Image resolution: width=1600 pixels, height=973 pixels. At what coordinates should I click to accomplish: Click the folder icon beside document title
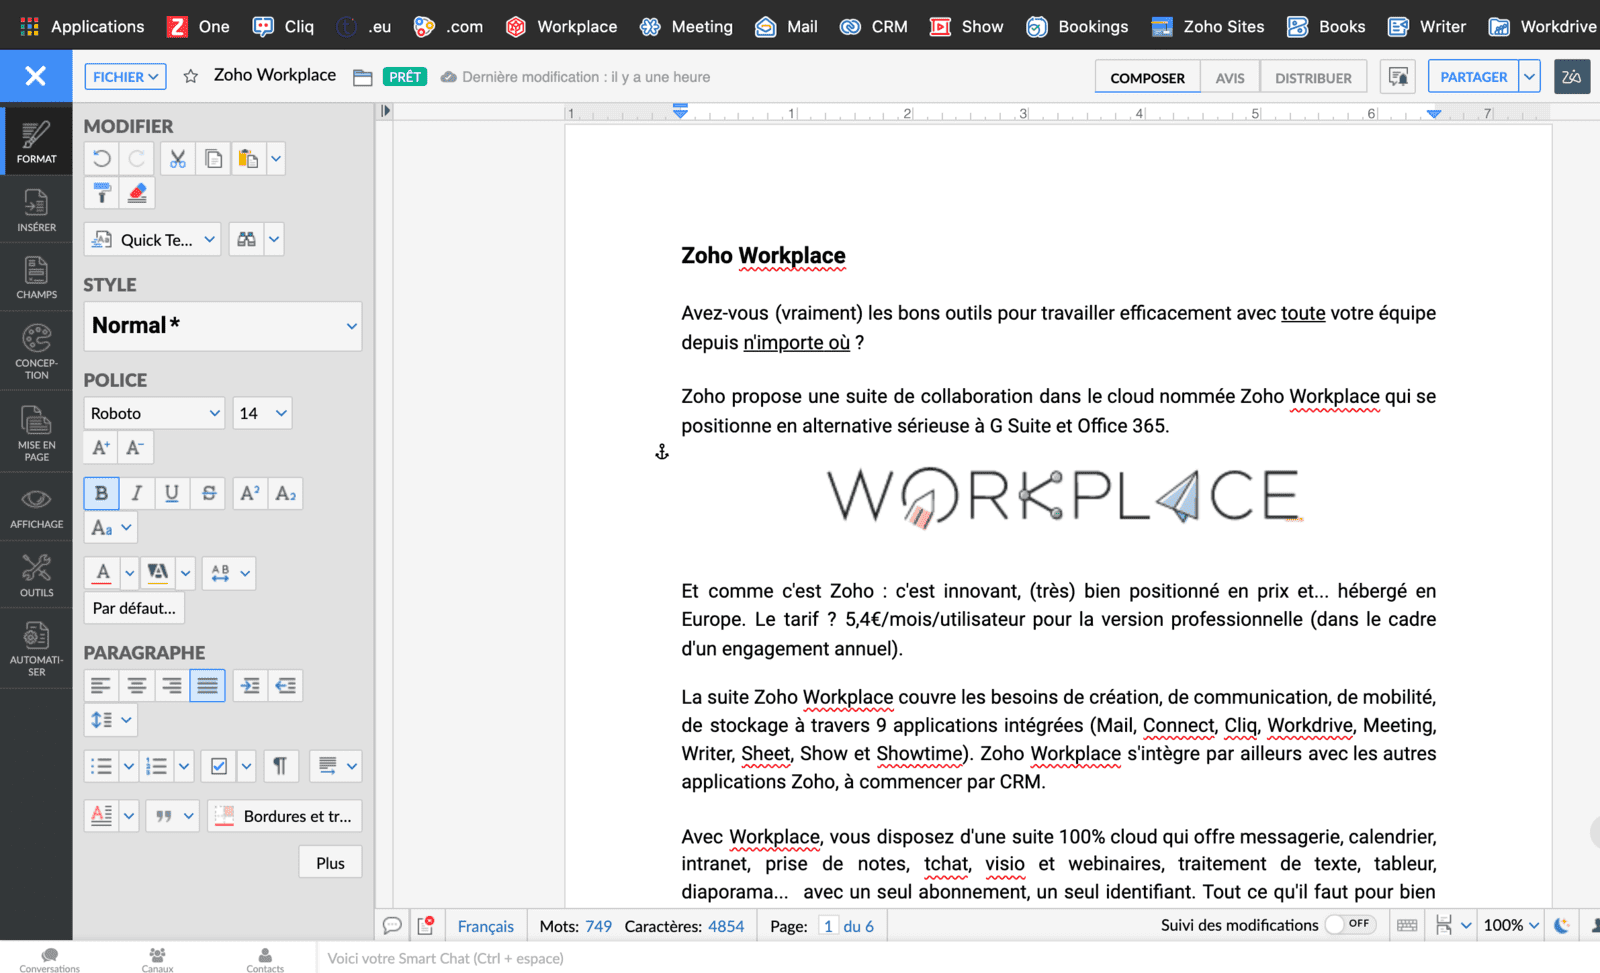pyautogui.click(x=363, y=77)
